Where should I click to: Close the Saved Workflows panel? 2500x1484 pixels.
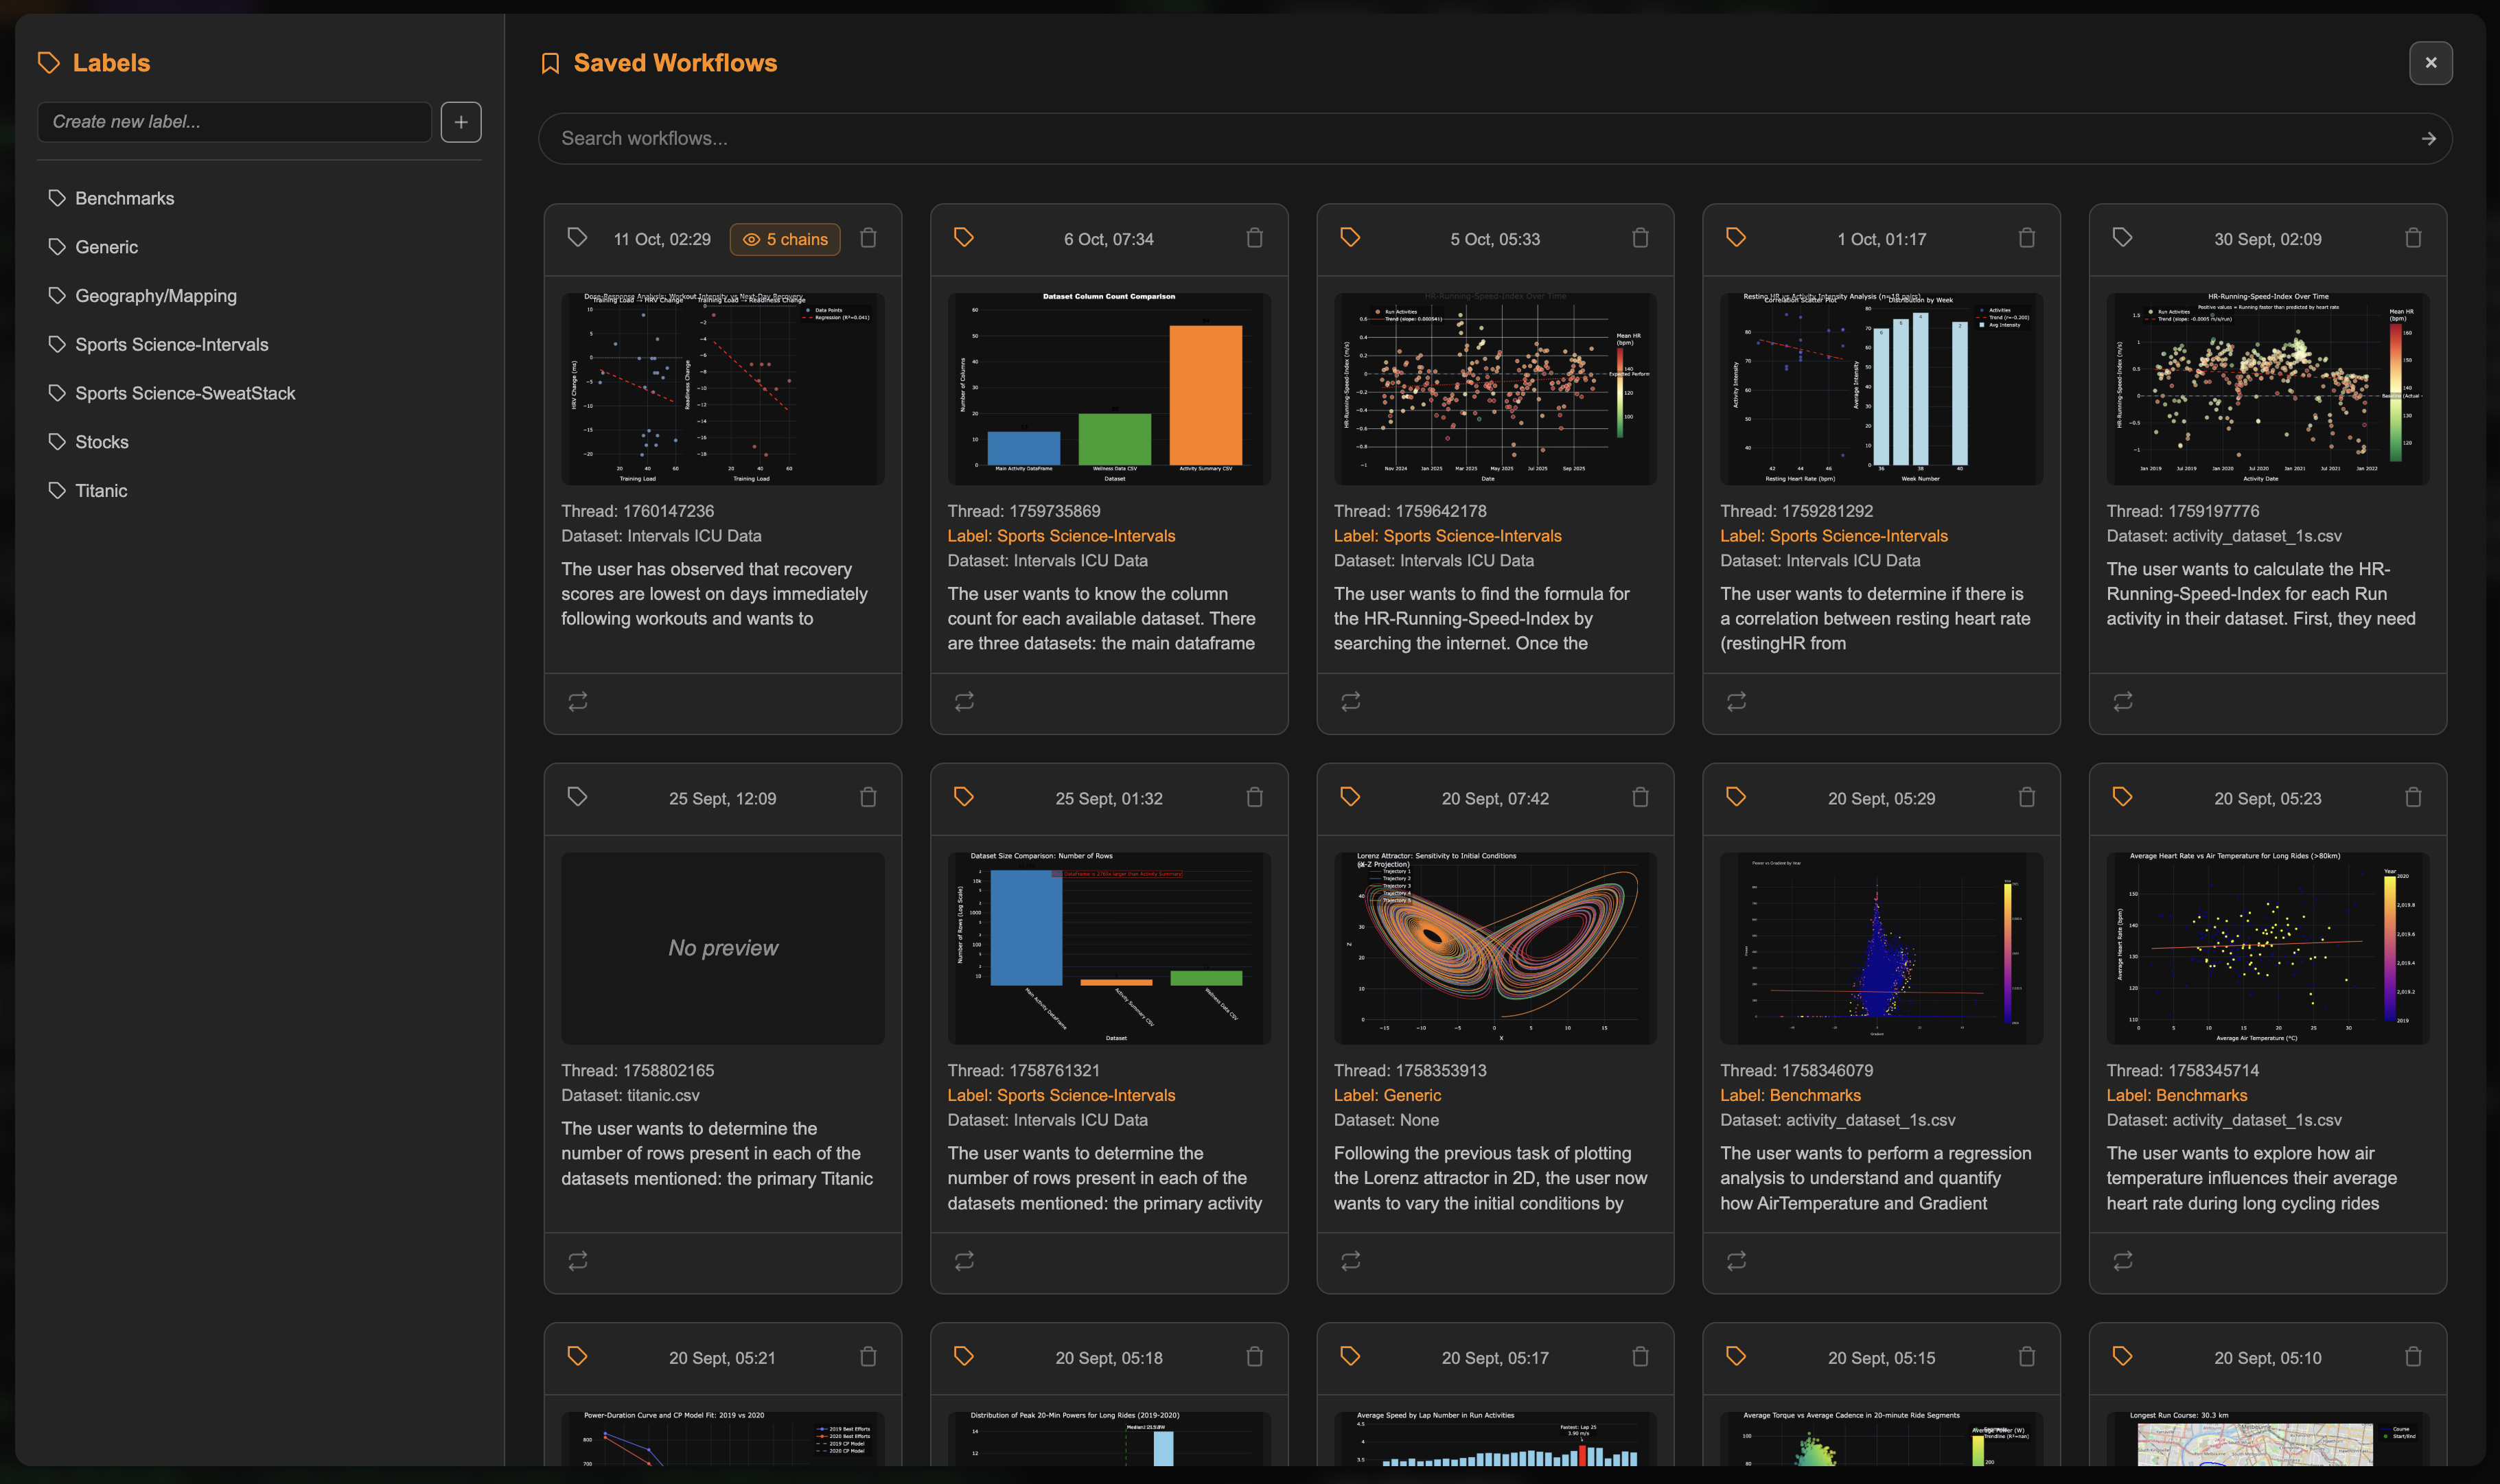point(2431,62)
